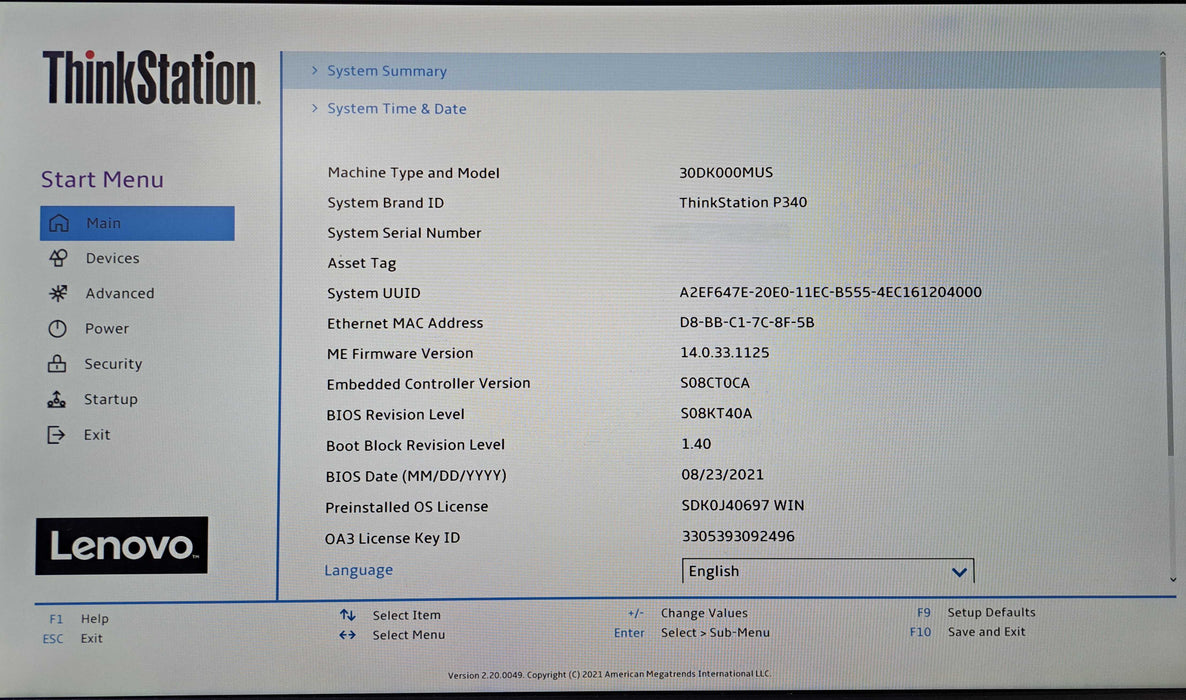This screenshot has width=1186, height=700.
Task: Click the scrollbar down arrow
Action: [1173, 580]
